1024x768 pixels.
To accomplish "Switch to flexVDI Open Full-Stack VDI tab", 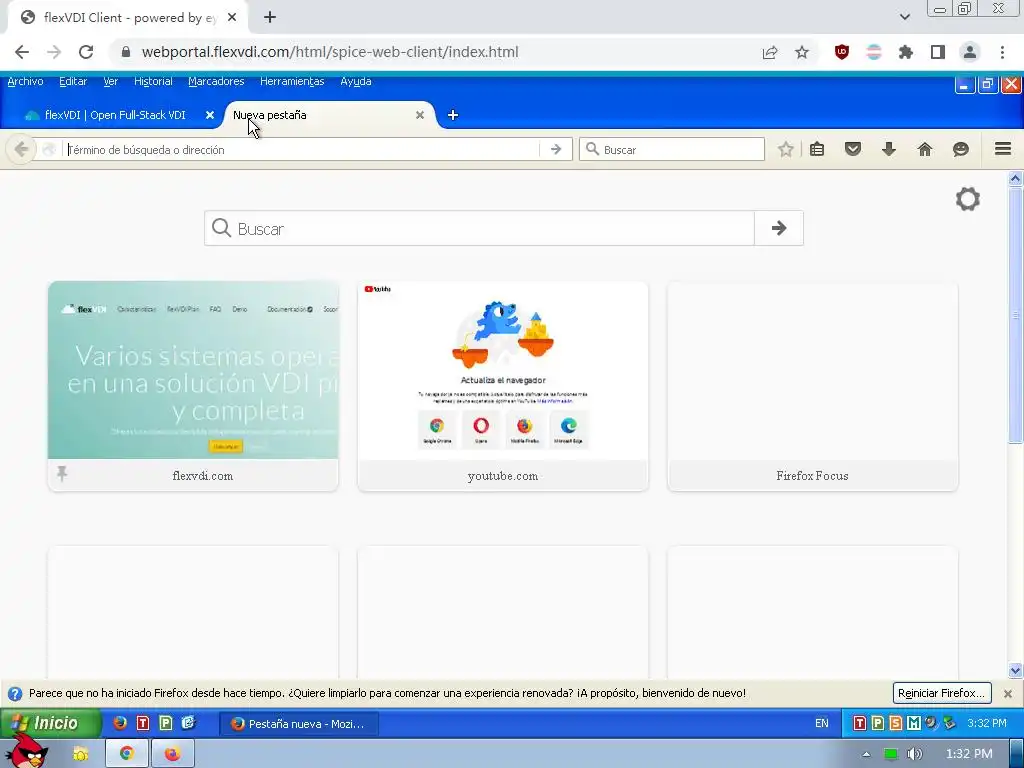I will 114,115.
